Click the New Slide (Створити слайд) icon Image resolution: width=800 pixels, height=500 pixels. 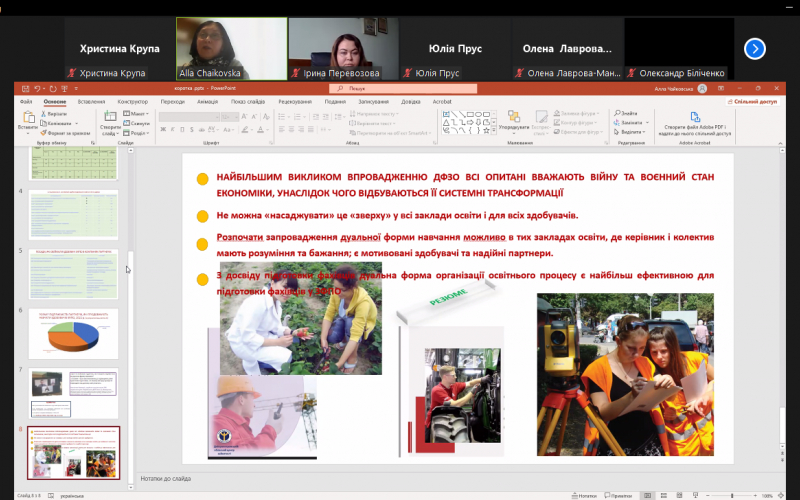pyautogui.click(x=110, y=116)
